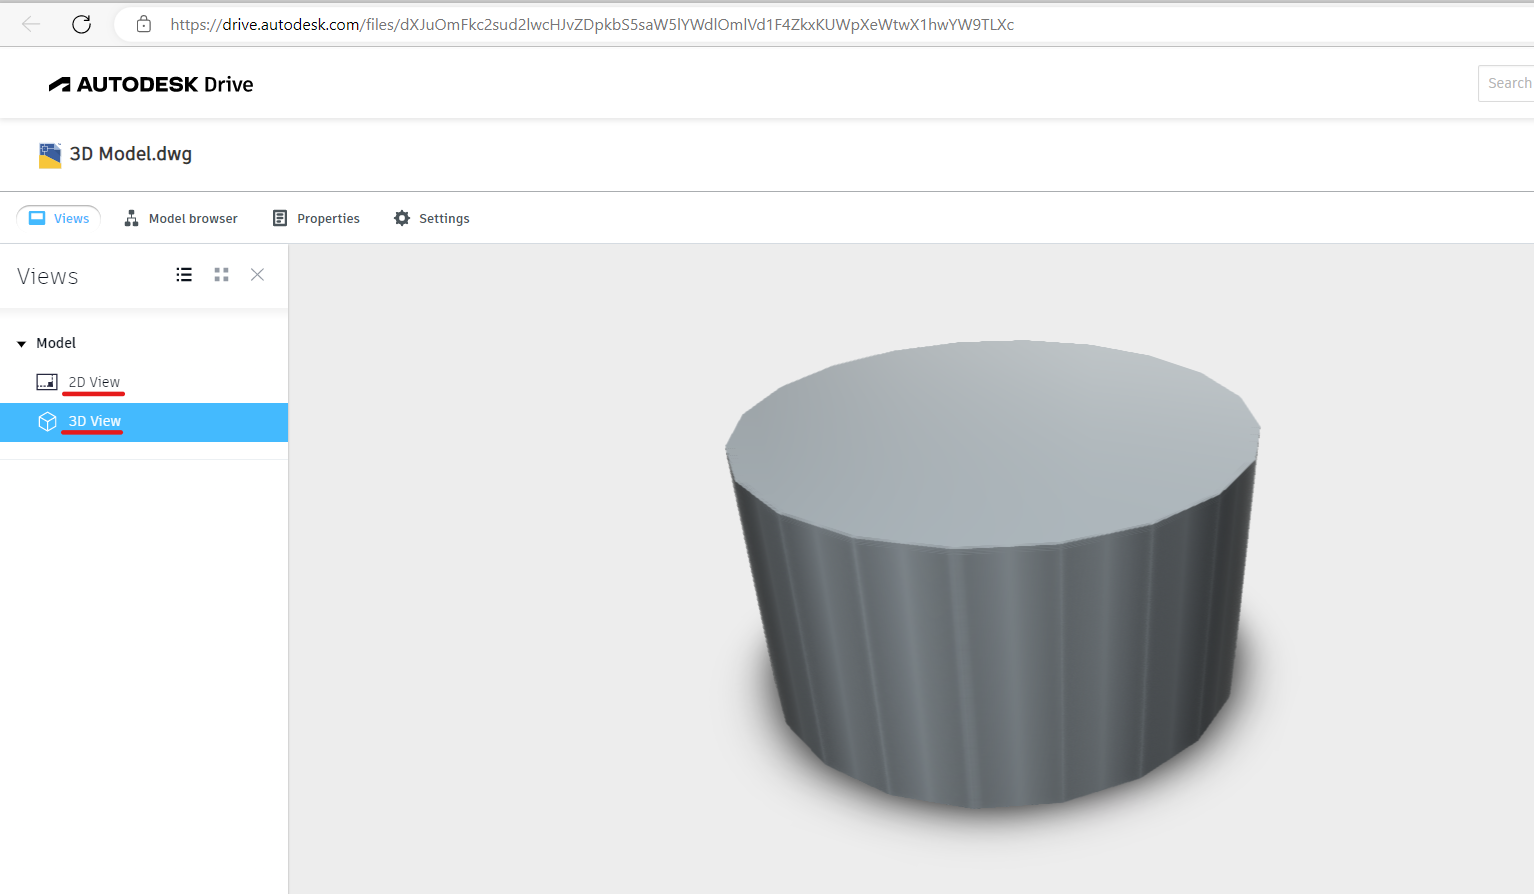The height and width of the screenshot is (894, 1534).
Task: Open Settings via the gear icon
Action: (x=402, y=218)
